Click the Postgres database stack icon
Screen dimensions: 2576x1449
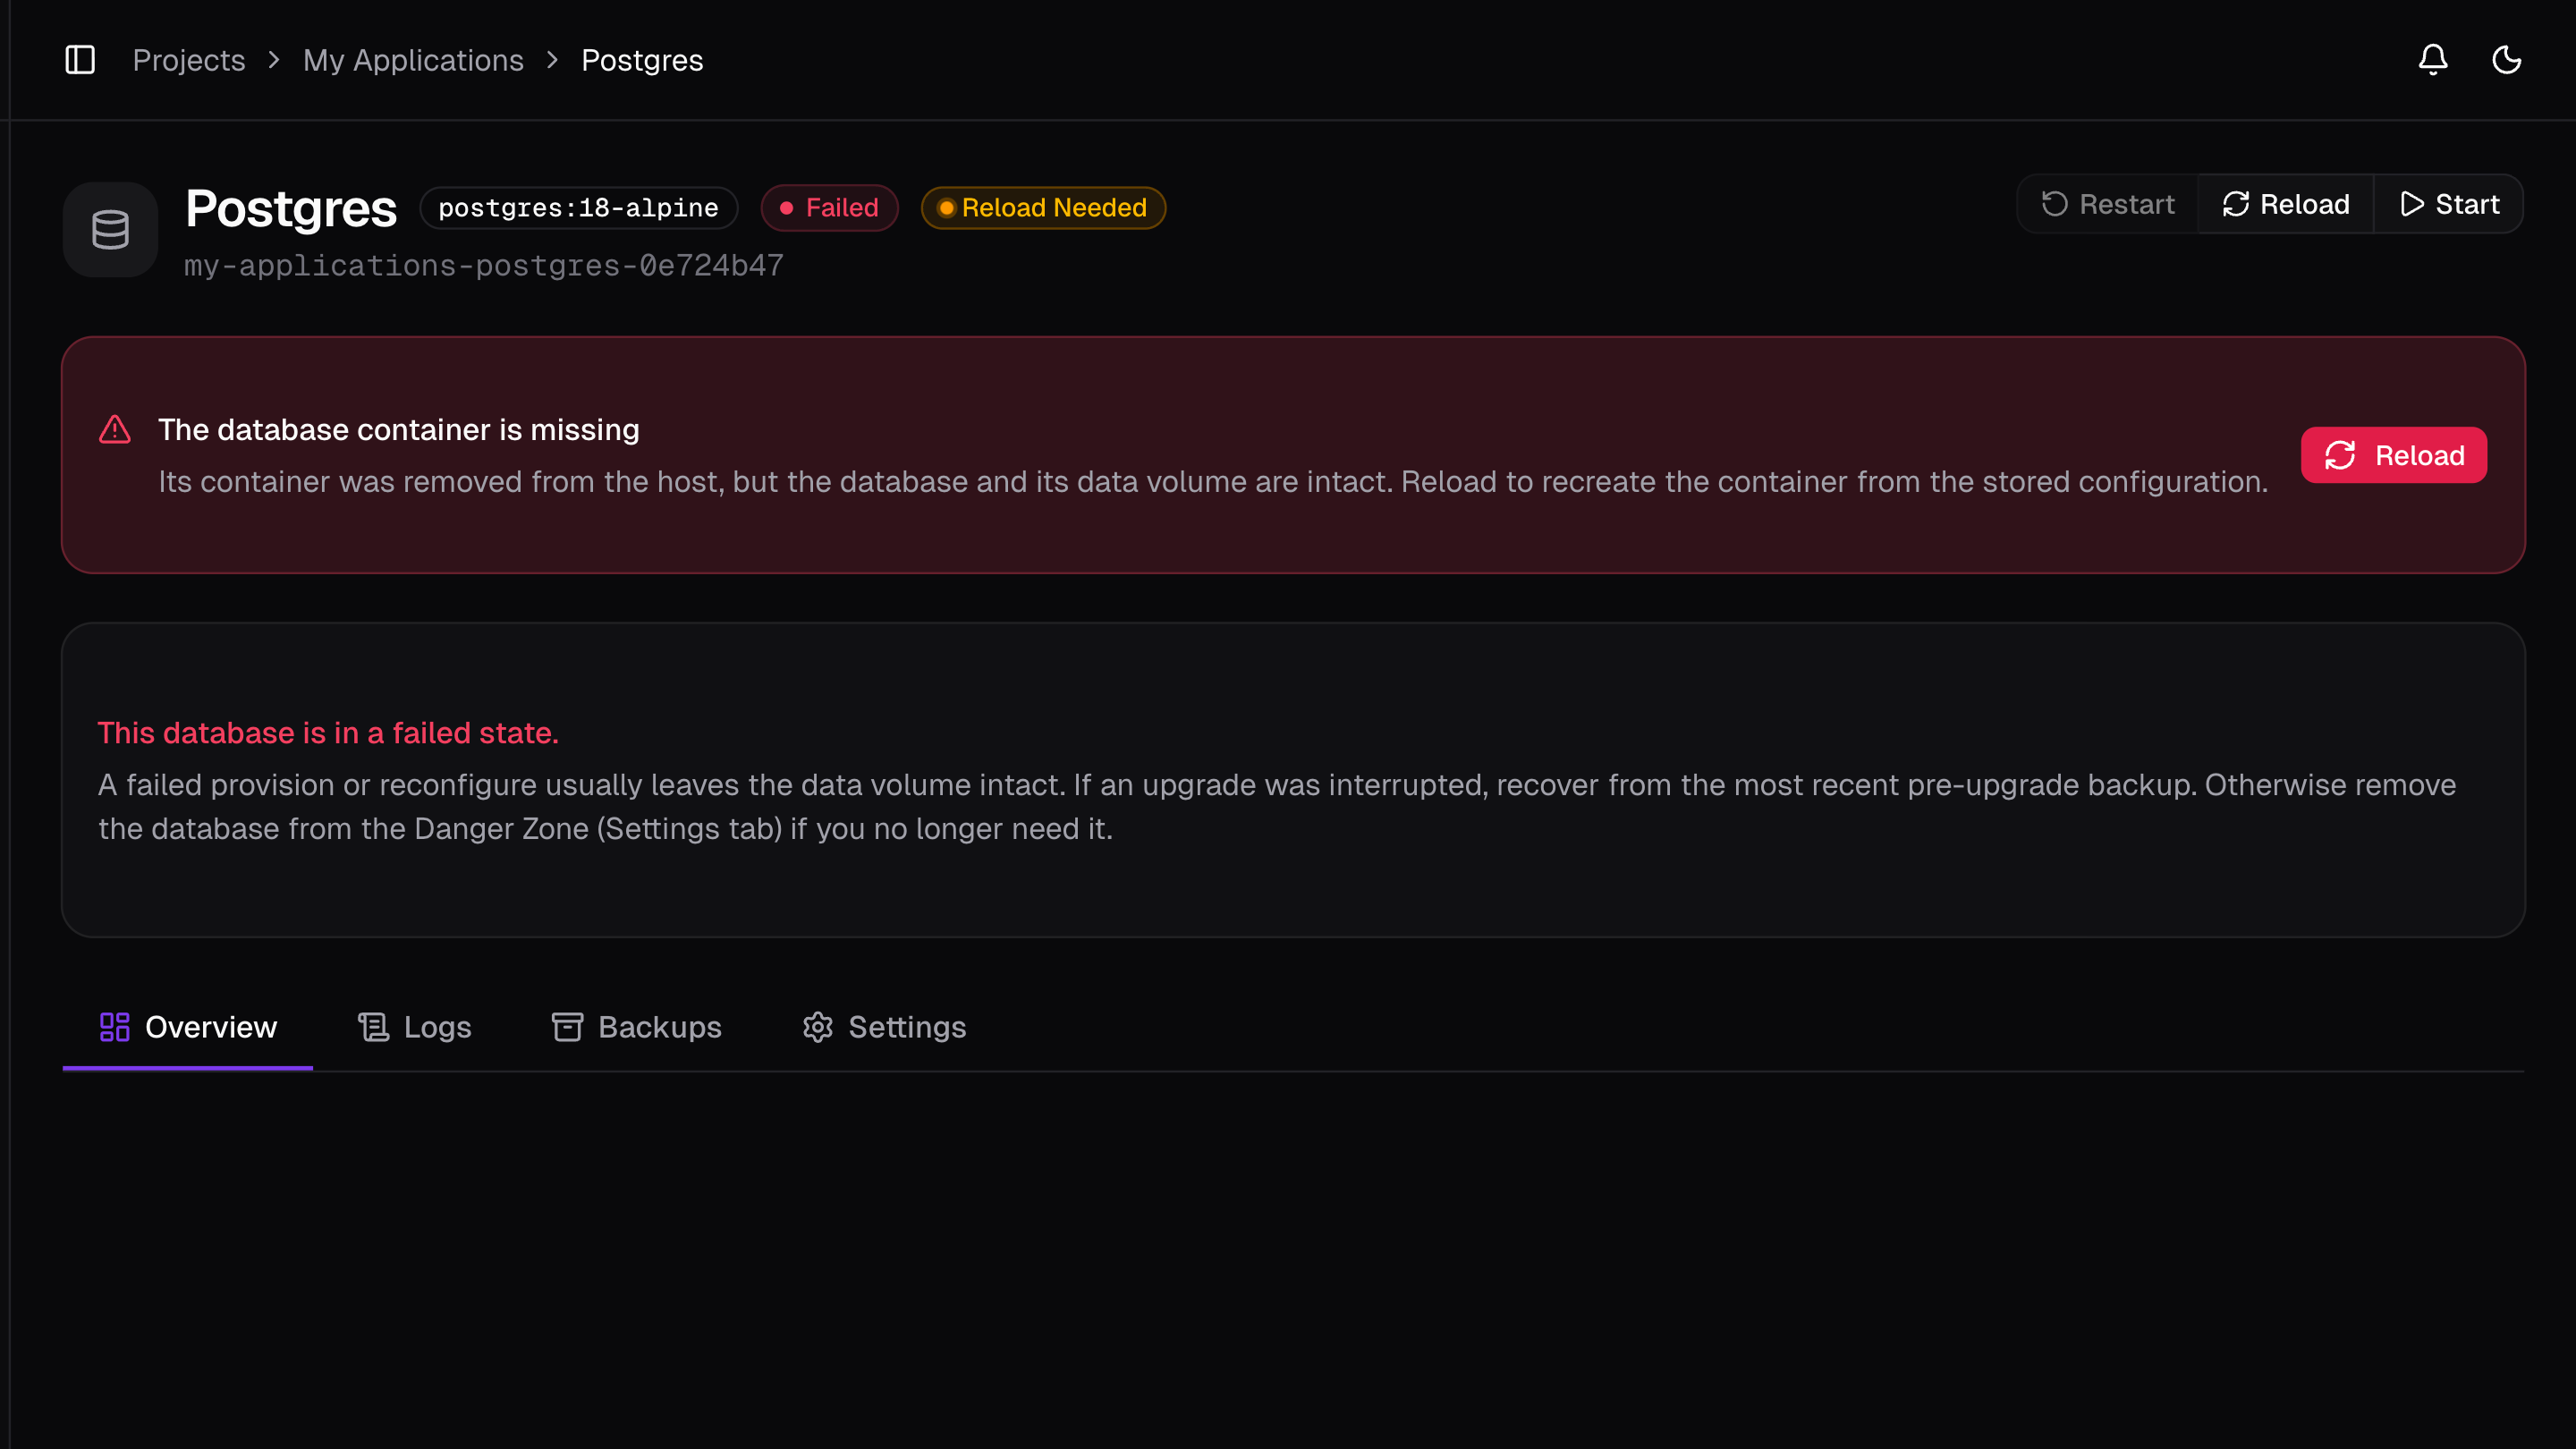click(x=110, y=230)
